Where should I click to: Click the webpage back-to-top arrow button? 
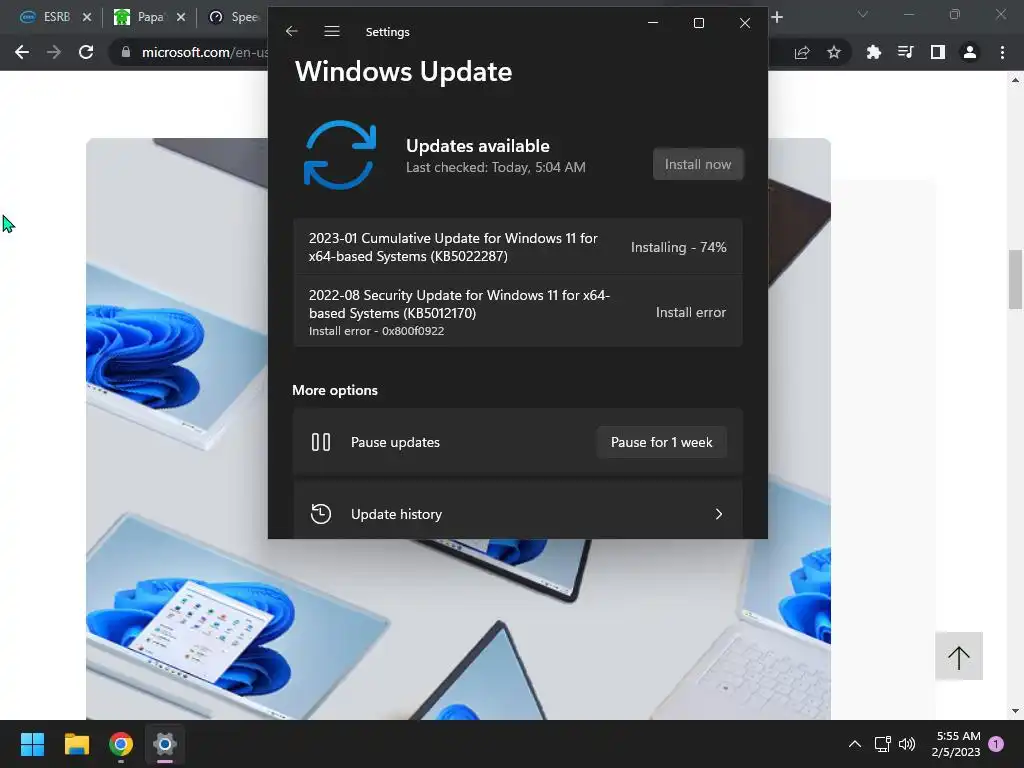tap(959, 656)
